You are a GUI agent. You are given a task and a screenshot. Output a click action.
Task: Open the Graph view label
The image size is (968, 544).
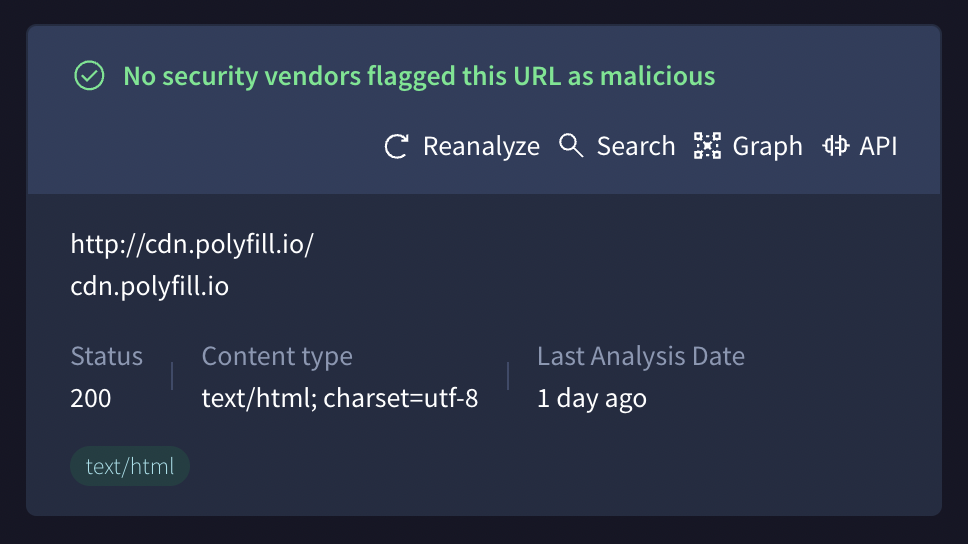[767, 147]
